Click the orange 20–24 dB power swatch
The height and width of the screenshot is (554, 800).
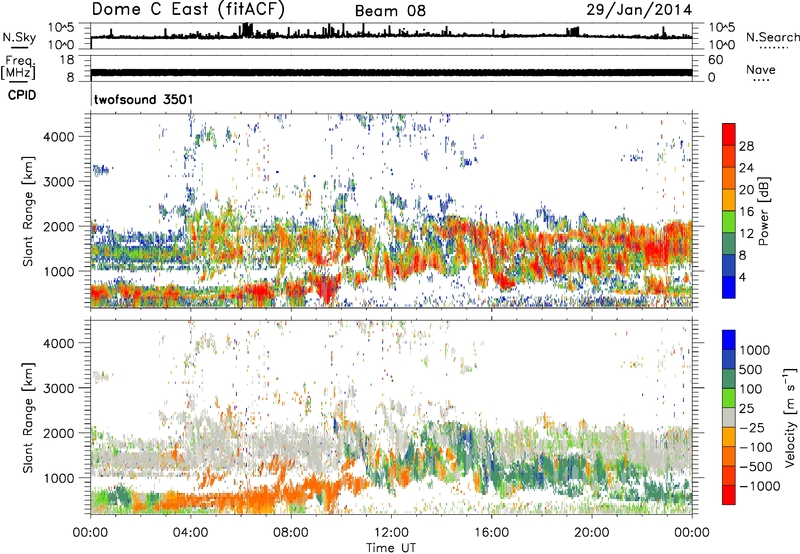coord(729,179)
